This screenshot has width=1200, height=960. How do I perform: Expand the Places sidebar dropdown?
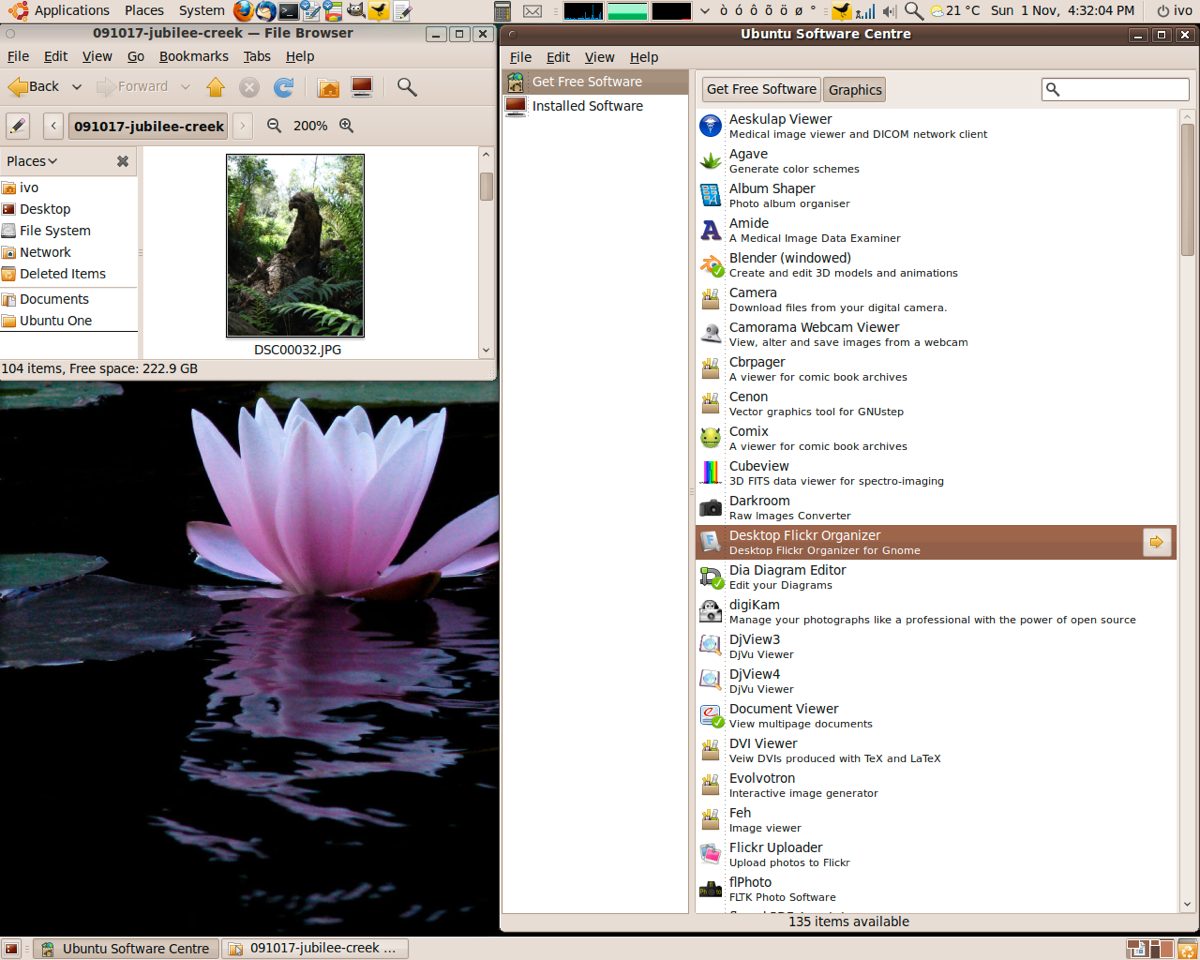point(32,161)
